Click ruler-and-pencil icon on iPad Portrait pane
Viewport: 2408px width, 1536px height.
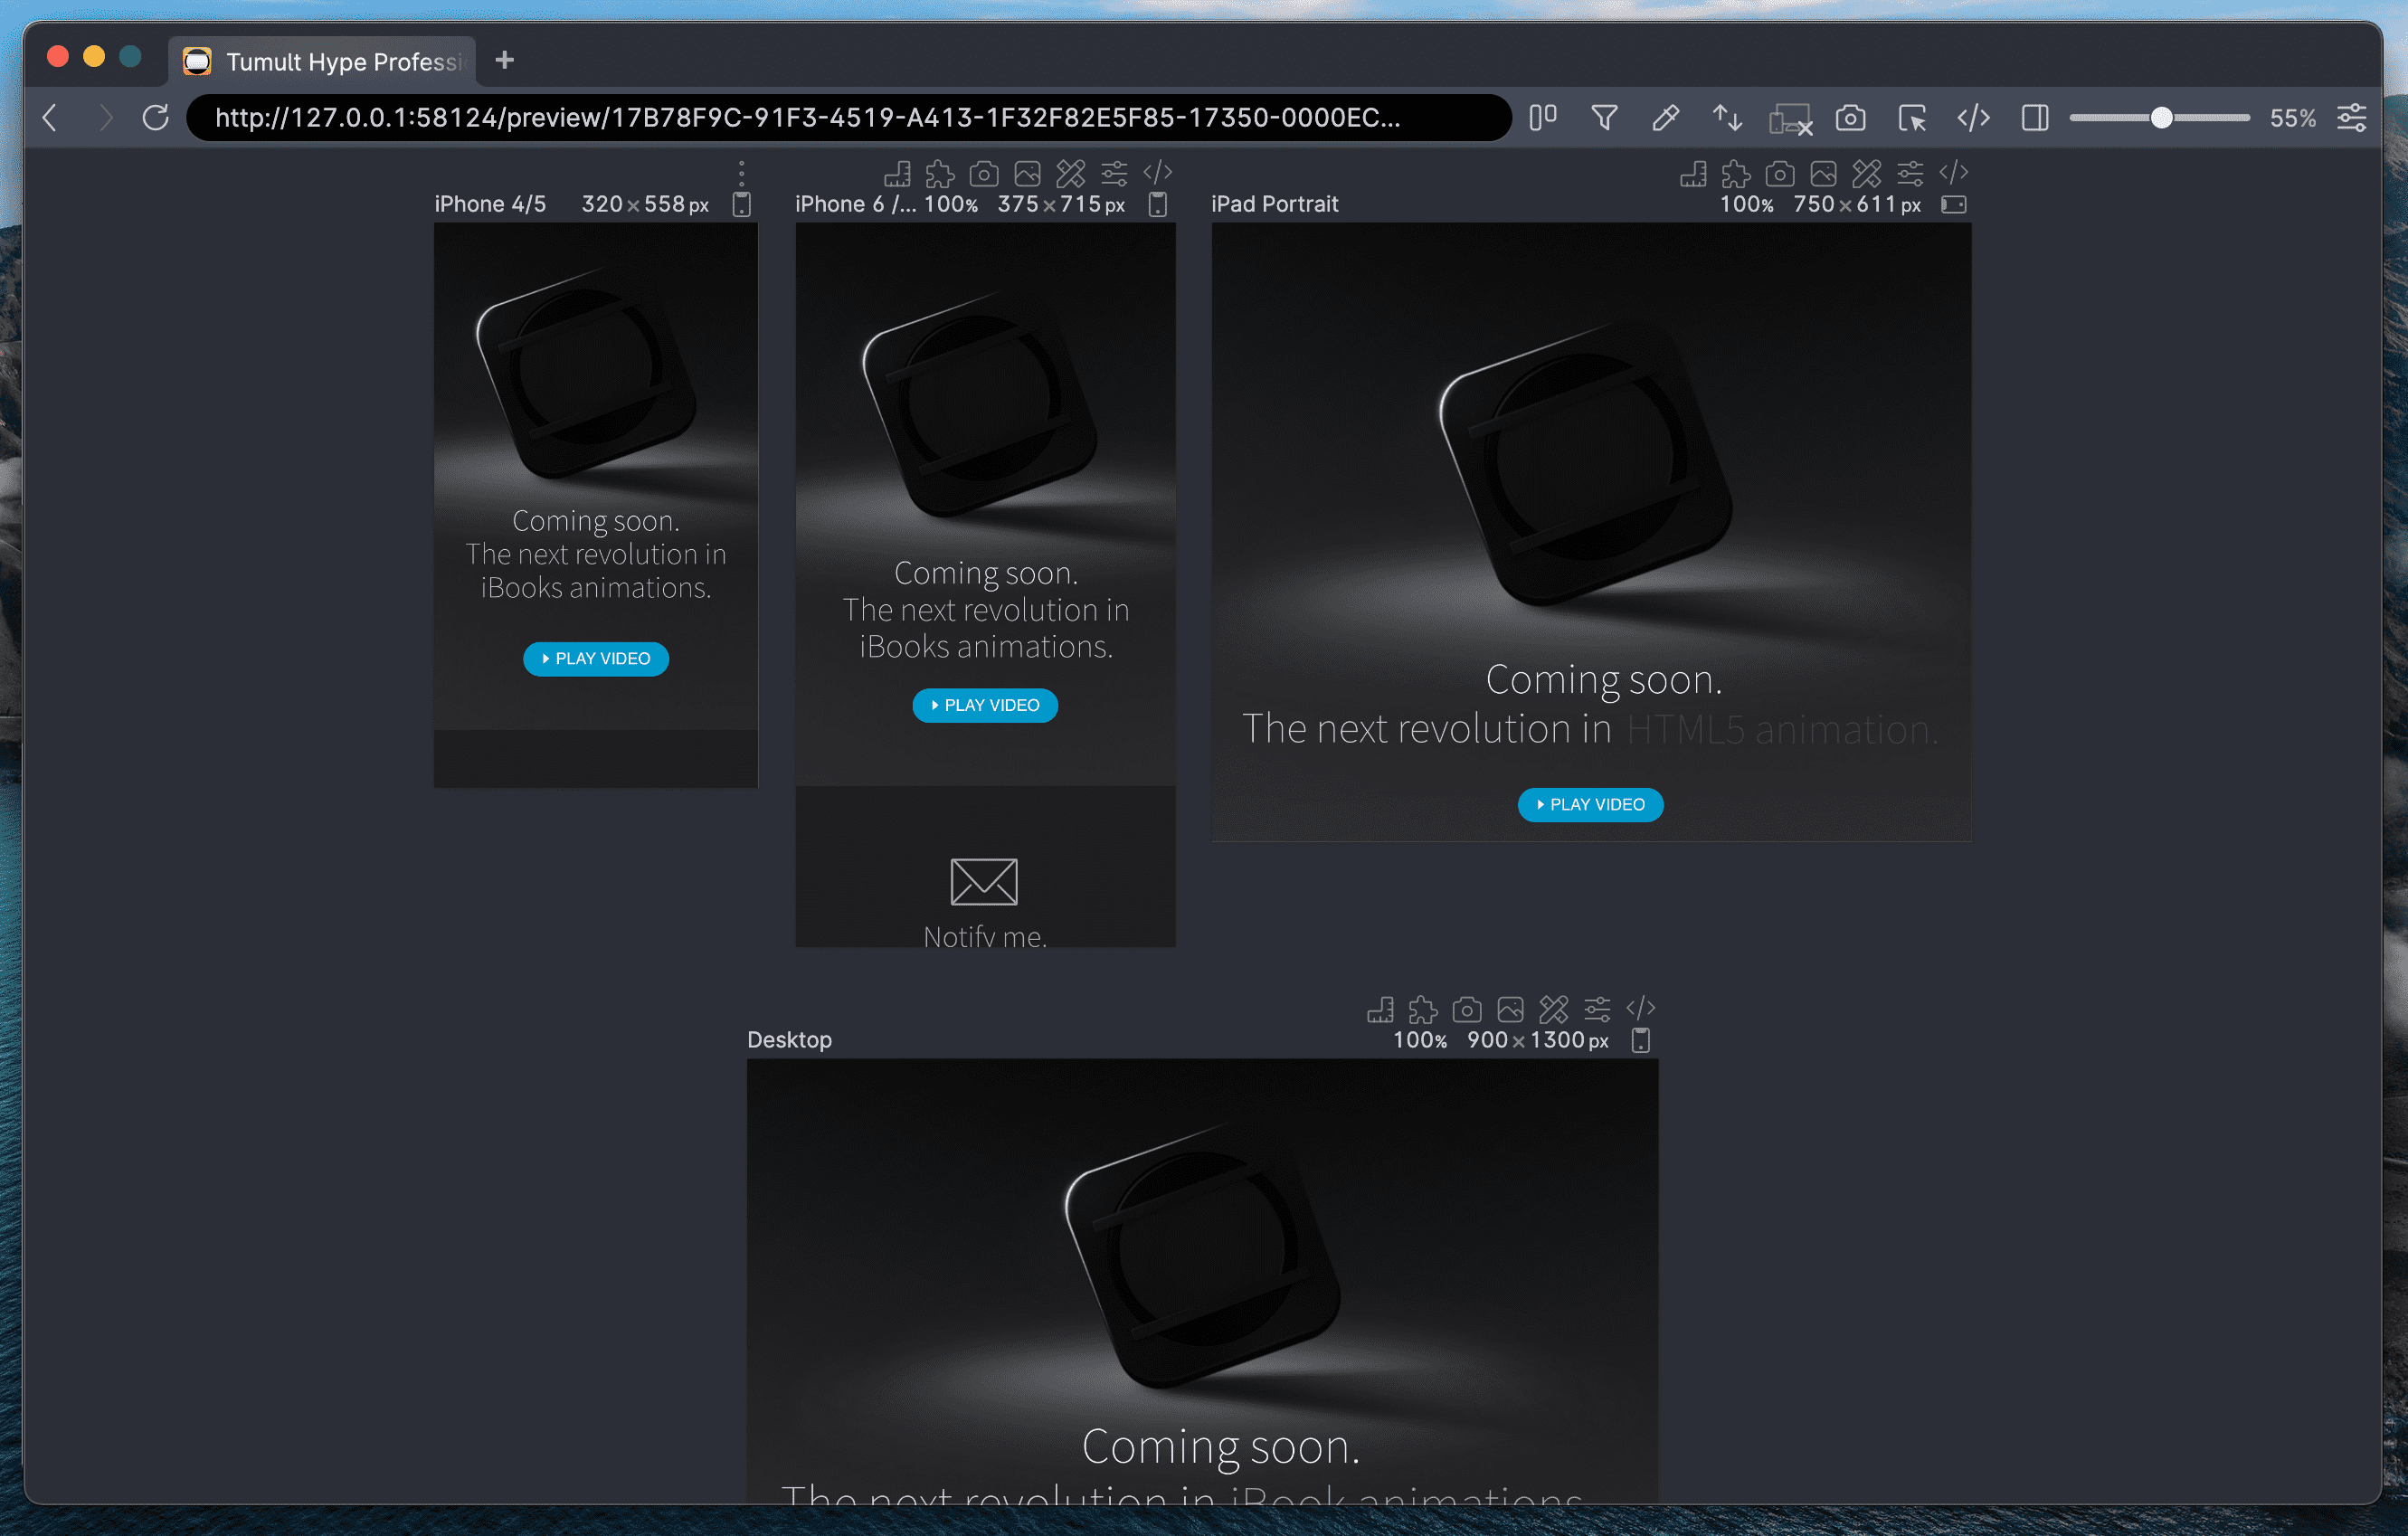click(1866, 174)
